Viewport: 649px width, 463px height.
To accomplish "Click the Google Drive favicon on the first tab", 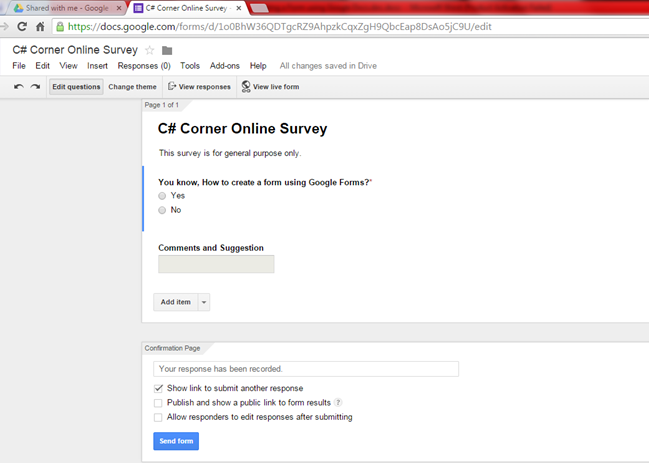I will coord(18,8).
